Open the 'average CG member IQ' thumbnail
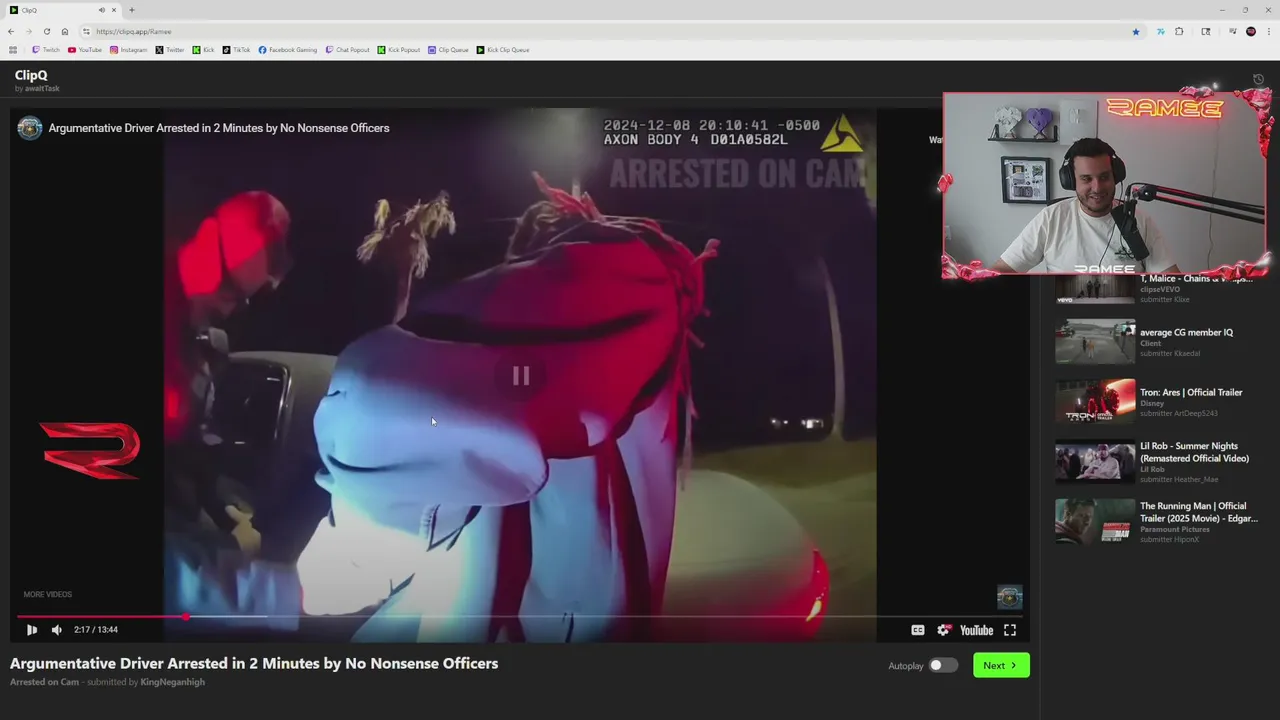 pos(1095,342)
